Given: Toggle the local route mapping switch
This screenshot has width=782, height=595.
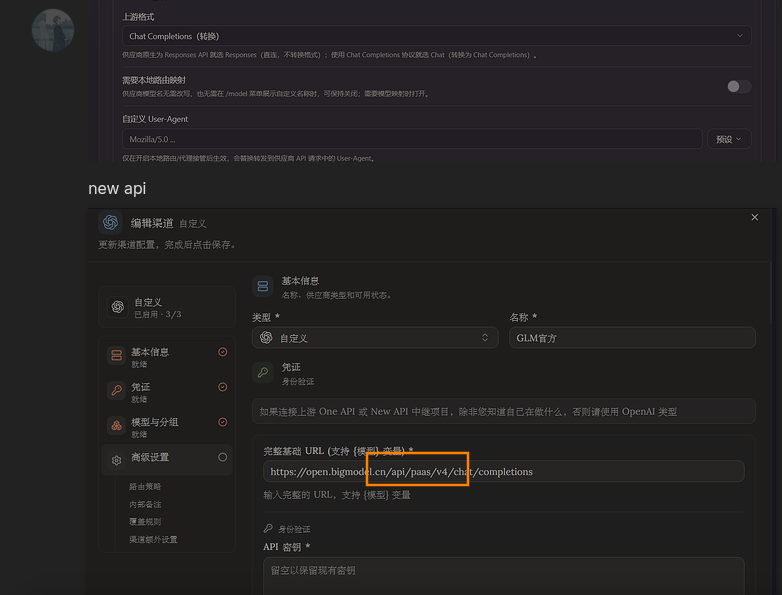Looking at the screenshot, I should (739, 86).
